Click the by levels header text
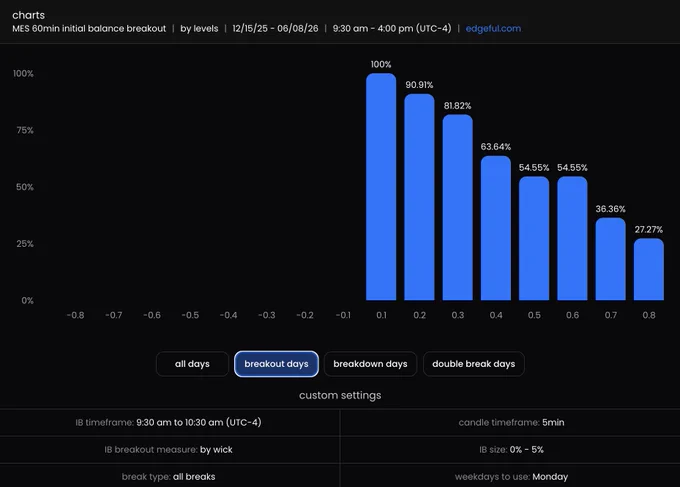The image size is (680, 487). click(x=199, y=29)
